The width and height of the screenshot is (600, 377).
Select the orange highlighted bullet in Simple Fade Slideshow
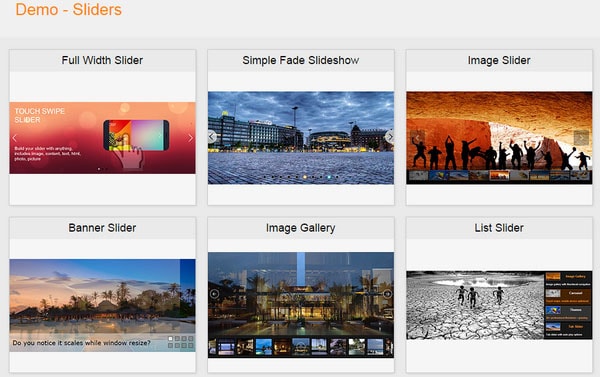coord(305,177)
